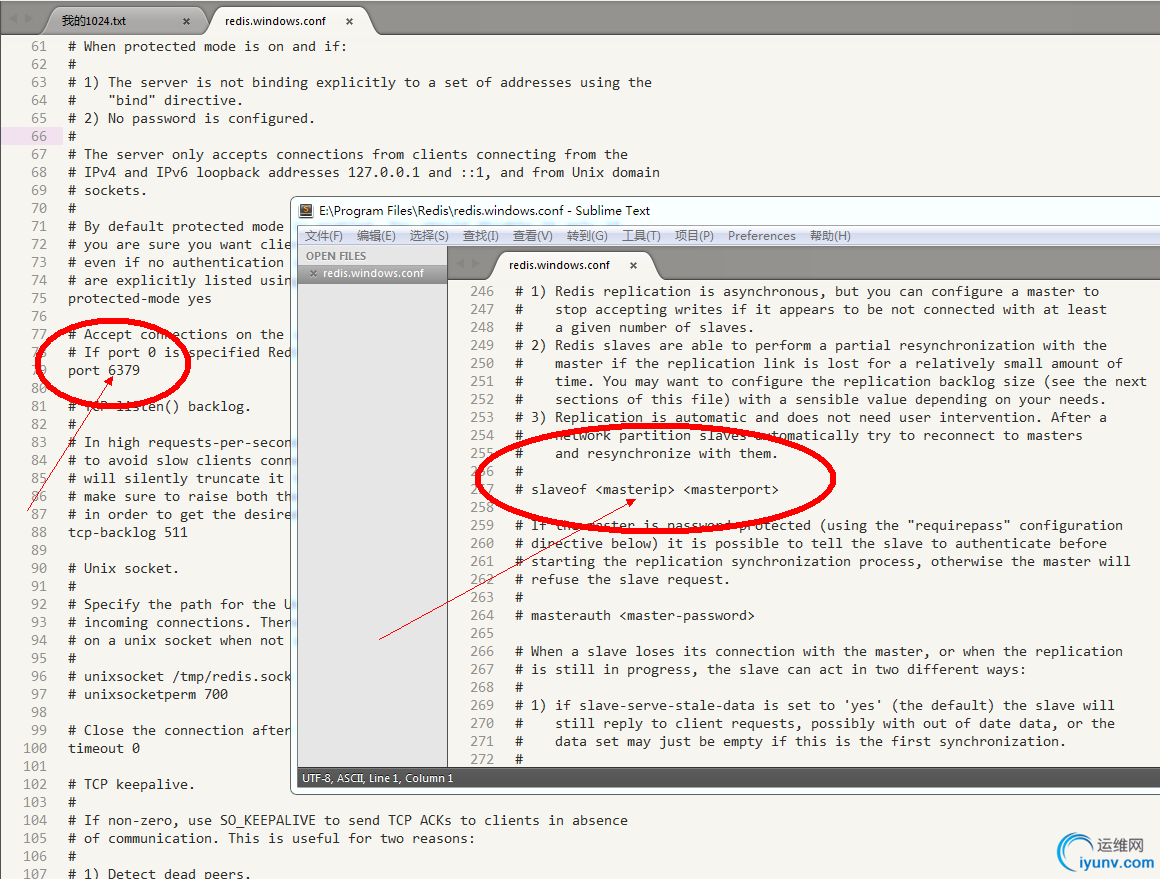
Task: Click line number 246 in front window gutter
Action: coord(482,292)
